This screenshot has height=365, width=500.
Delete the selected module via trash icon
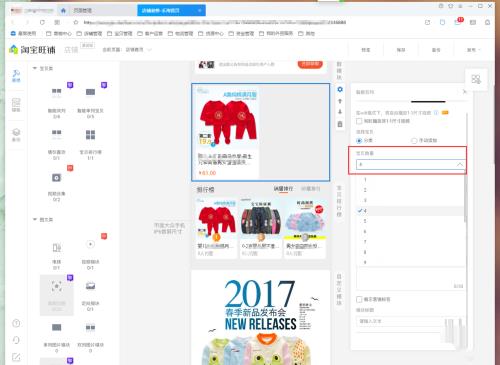pos(340,124)
